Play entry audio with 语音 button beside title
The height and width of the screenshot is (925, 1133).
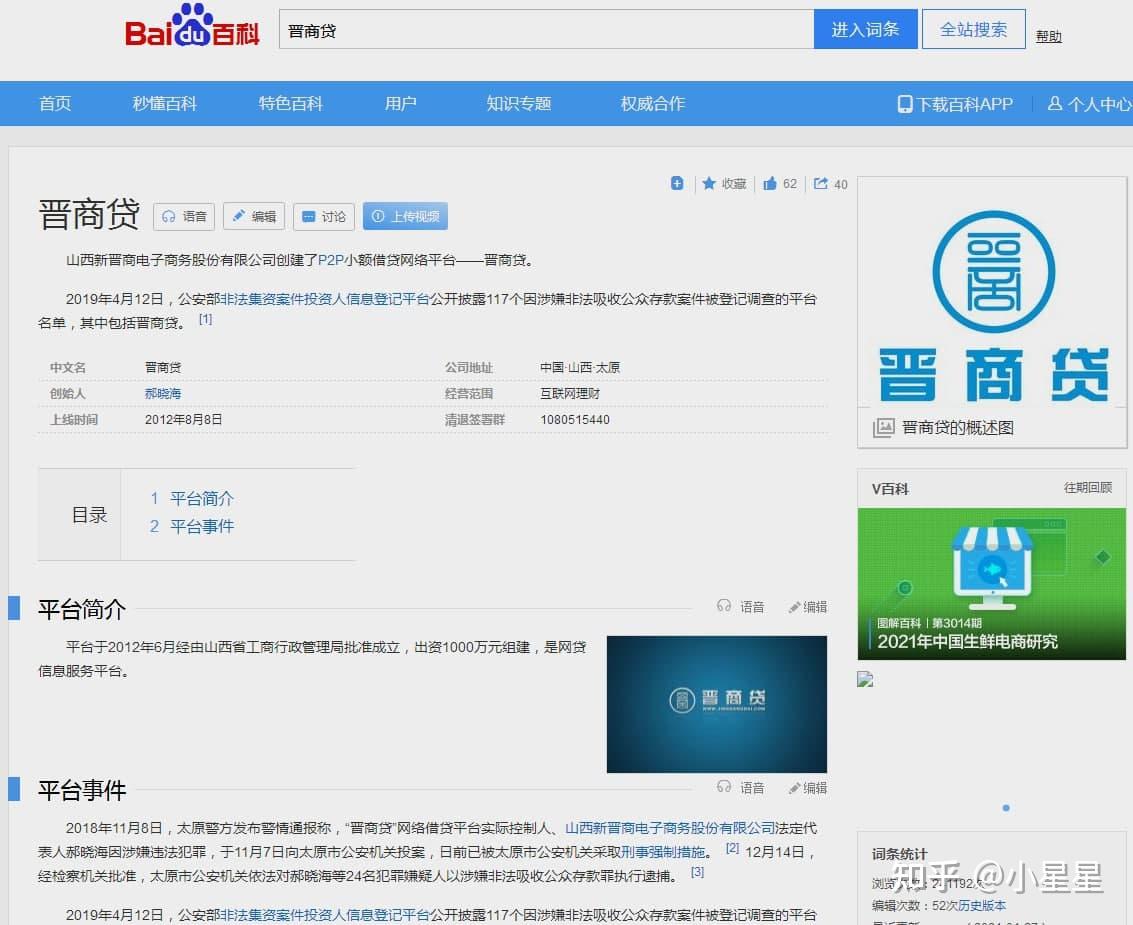[x=184, y=216]
